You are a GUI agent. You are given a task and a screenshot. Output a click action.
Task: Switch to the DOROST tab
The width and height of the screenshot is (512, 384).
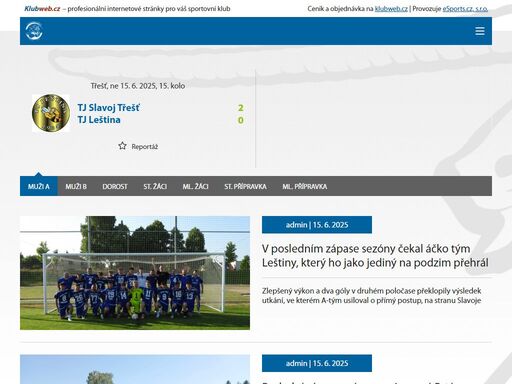tap(115, 186)
